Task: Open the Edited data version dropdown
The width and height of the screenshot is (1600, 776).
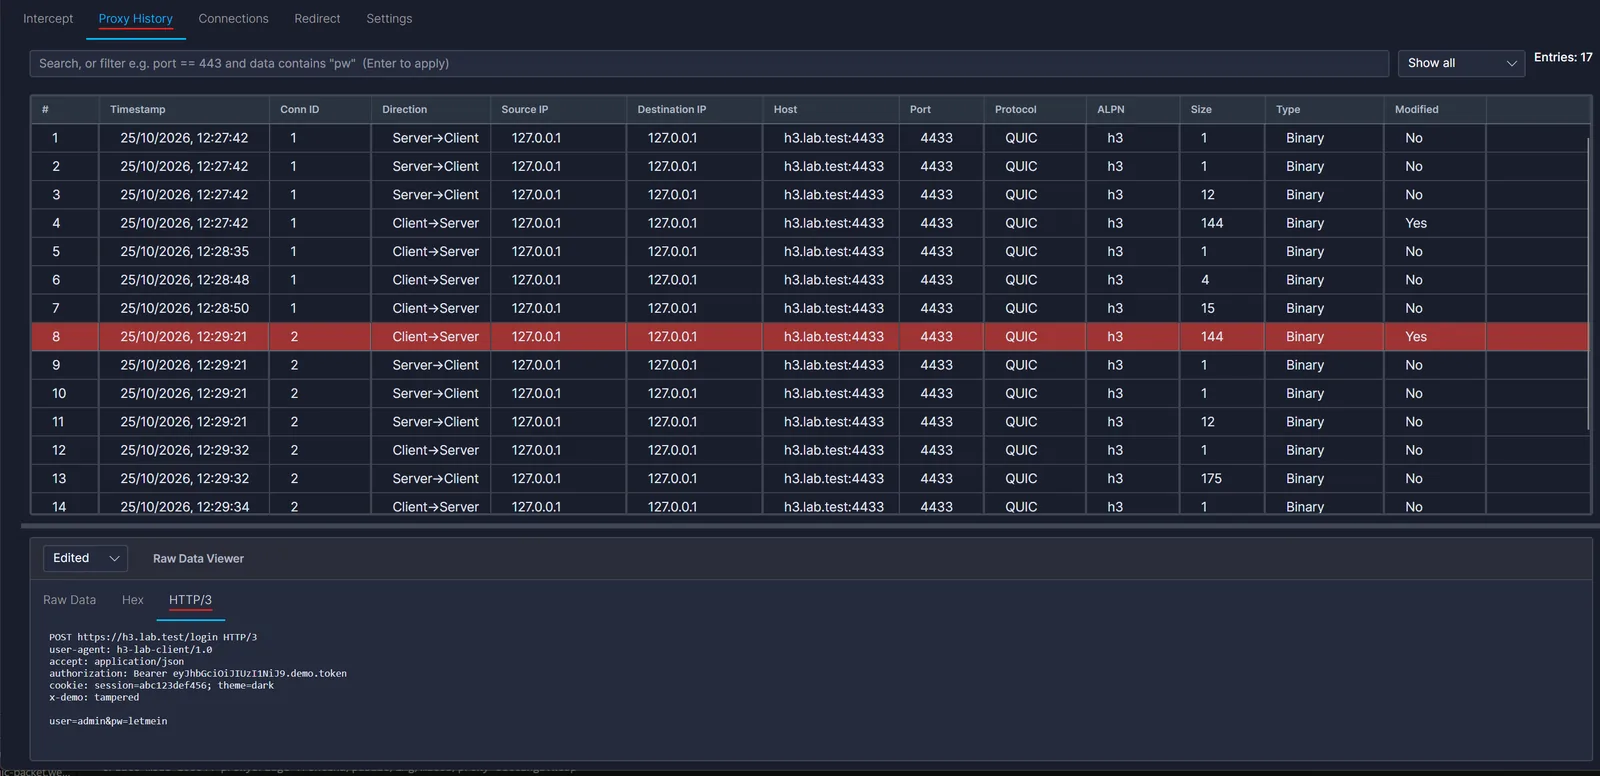Action: pyautogui.click(x=85, y=558)
